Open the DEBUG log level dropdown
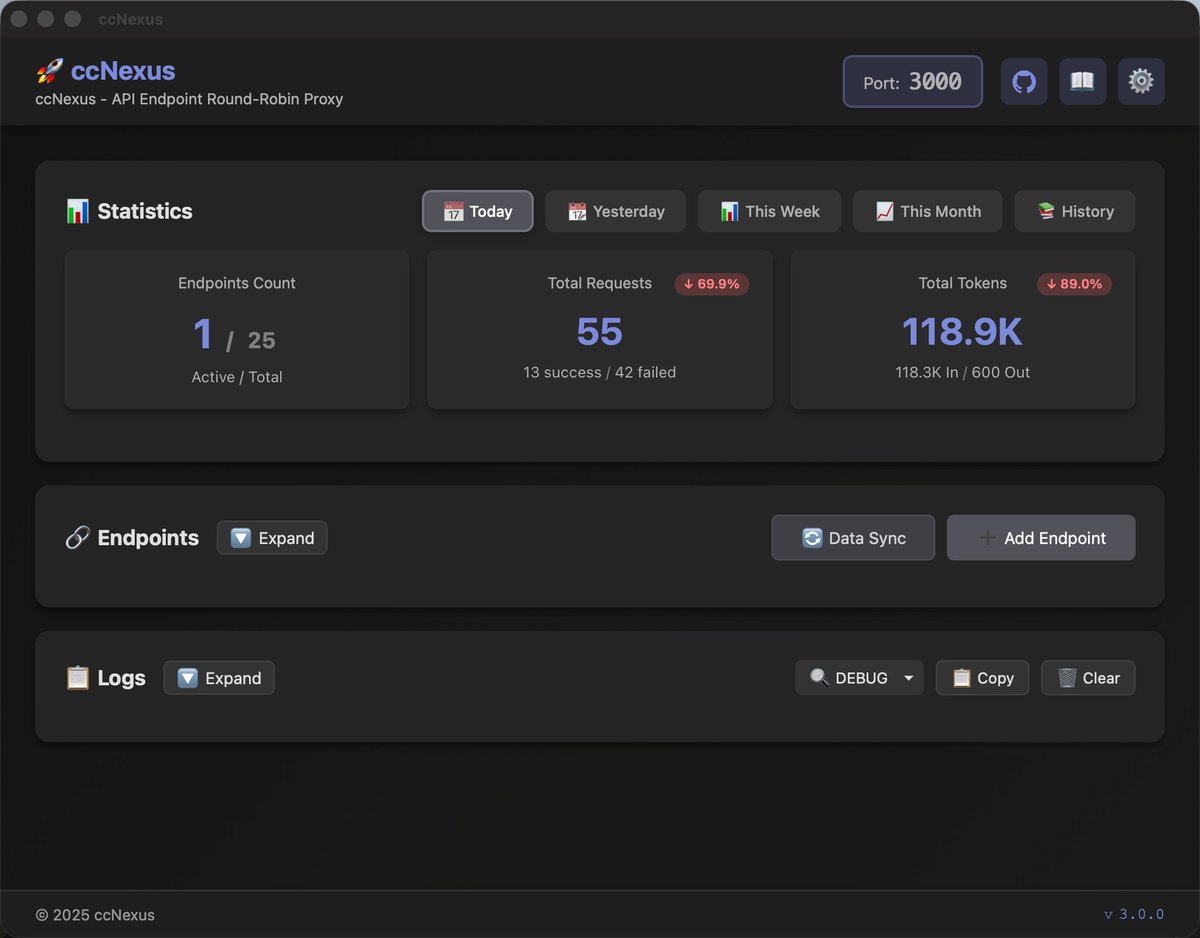Image resolution: width=1200 pixels, height=938 pixels. pyautogui.click(x=860, y=678)
